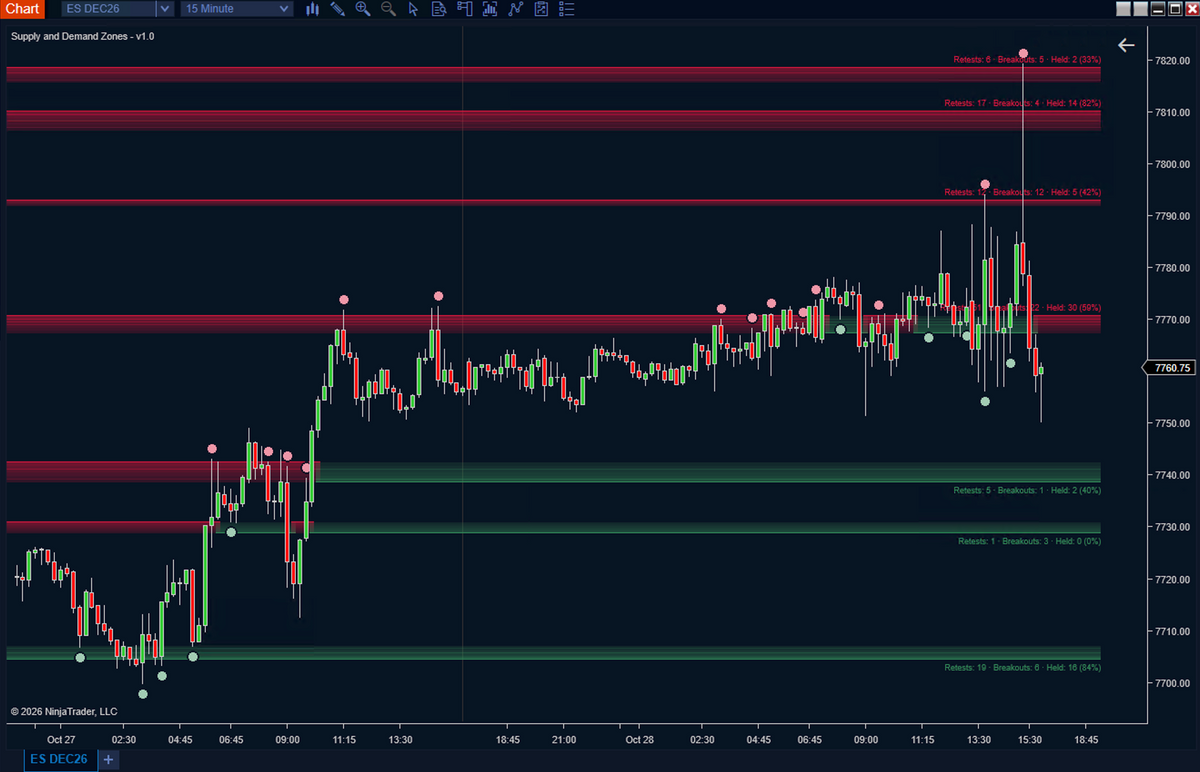Screen dimensions: 1200x772
Task: Select the bottom green demand zone above 84% label
Action: coord(553,653)
